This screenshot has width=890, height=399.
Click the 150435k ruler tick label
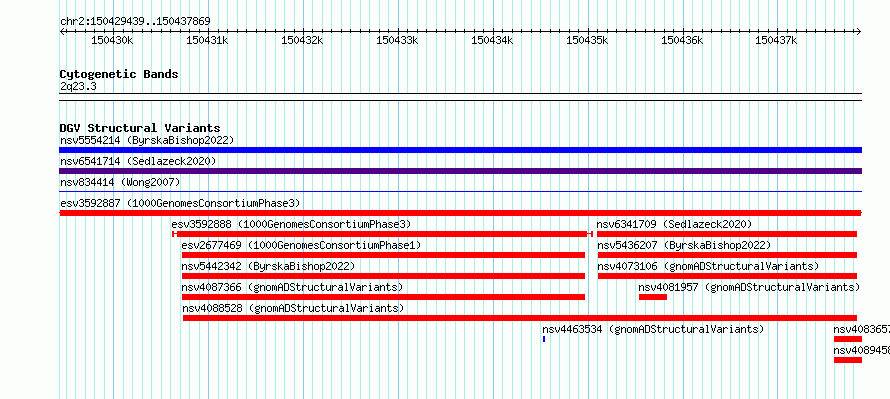(587, 40)
